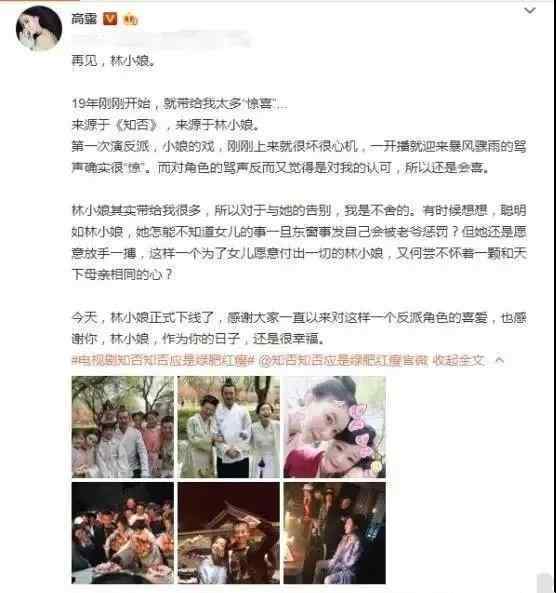Open the night crowd with flowers photo
Screen dimensions: 556x593
coord(123,533)
